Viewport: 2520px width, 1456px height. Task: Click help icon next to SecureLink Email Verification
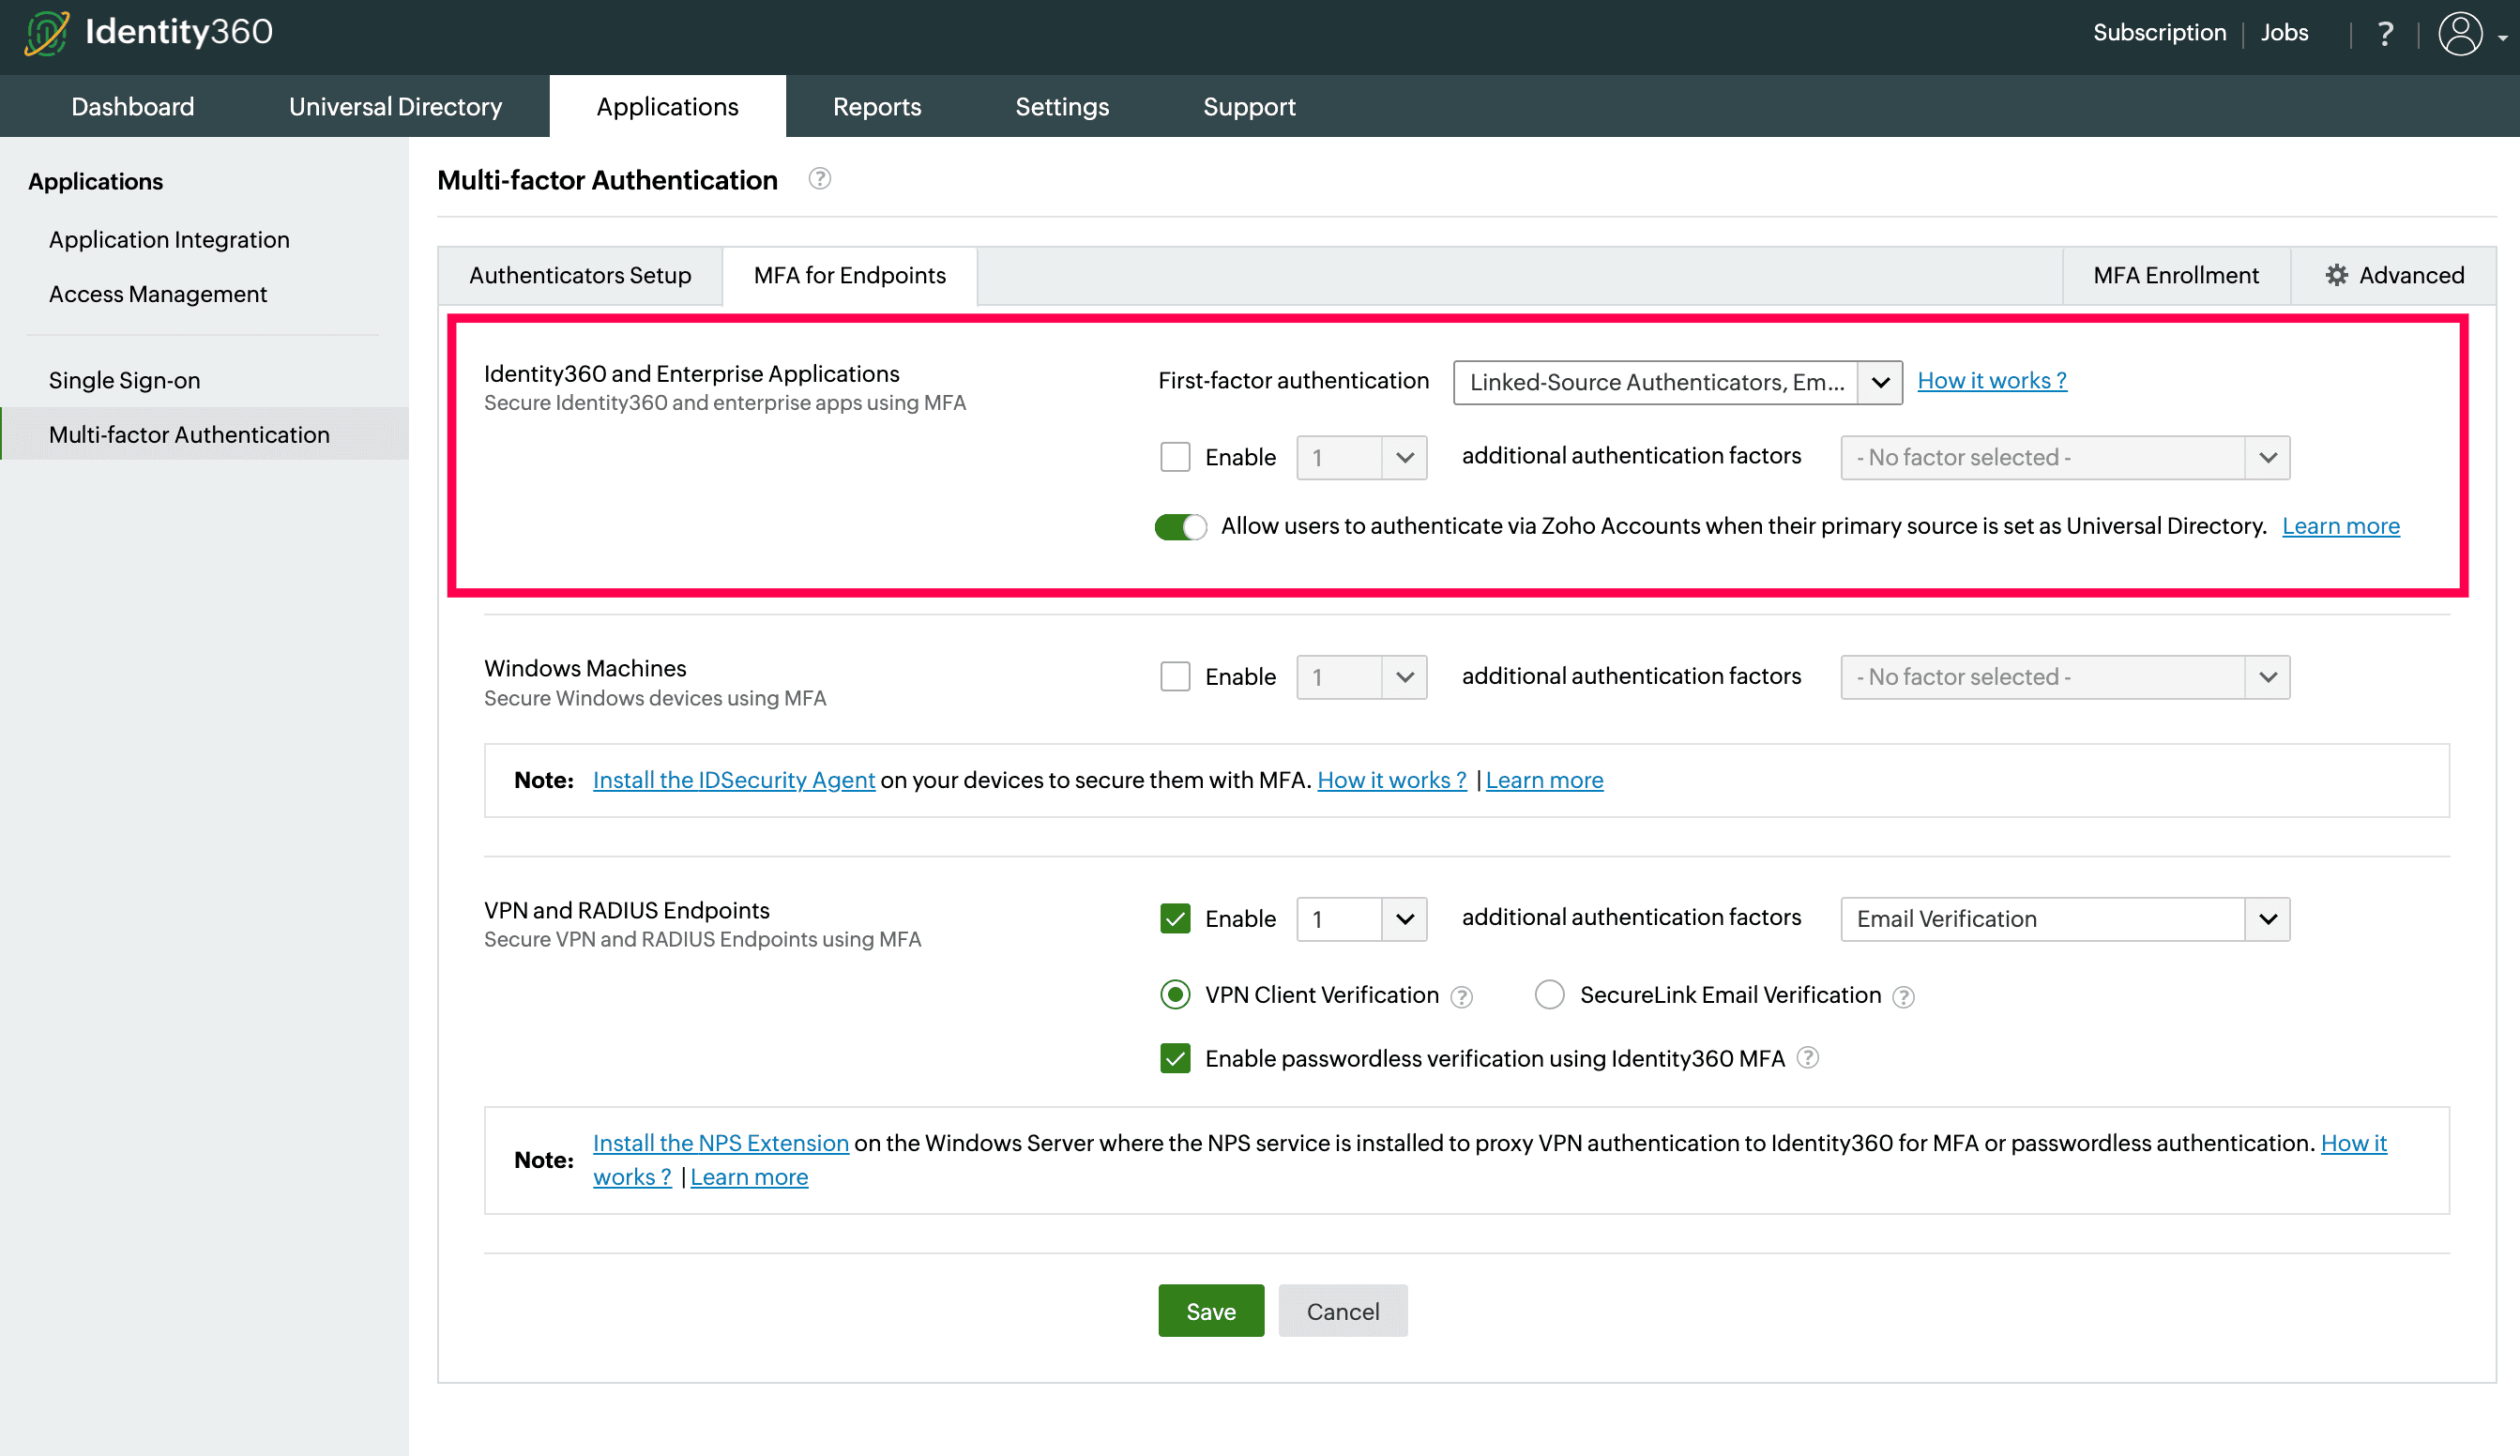point(1903,997)
